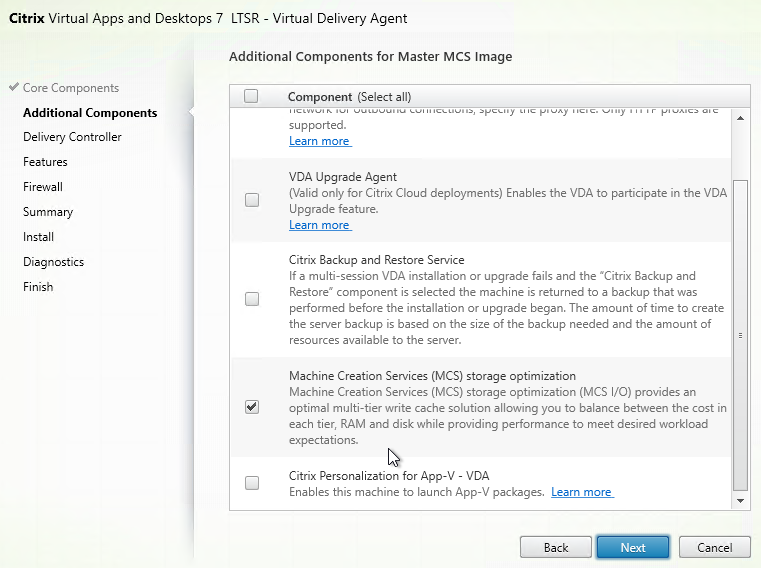
Task: Select Install step in sidebar
Action: [x=38, y=237]
